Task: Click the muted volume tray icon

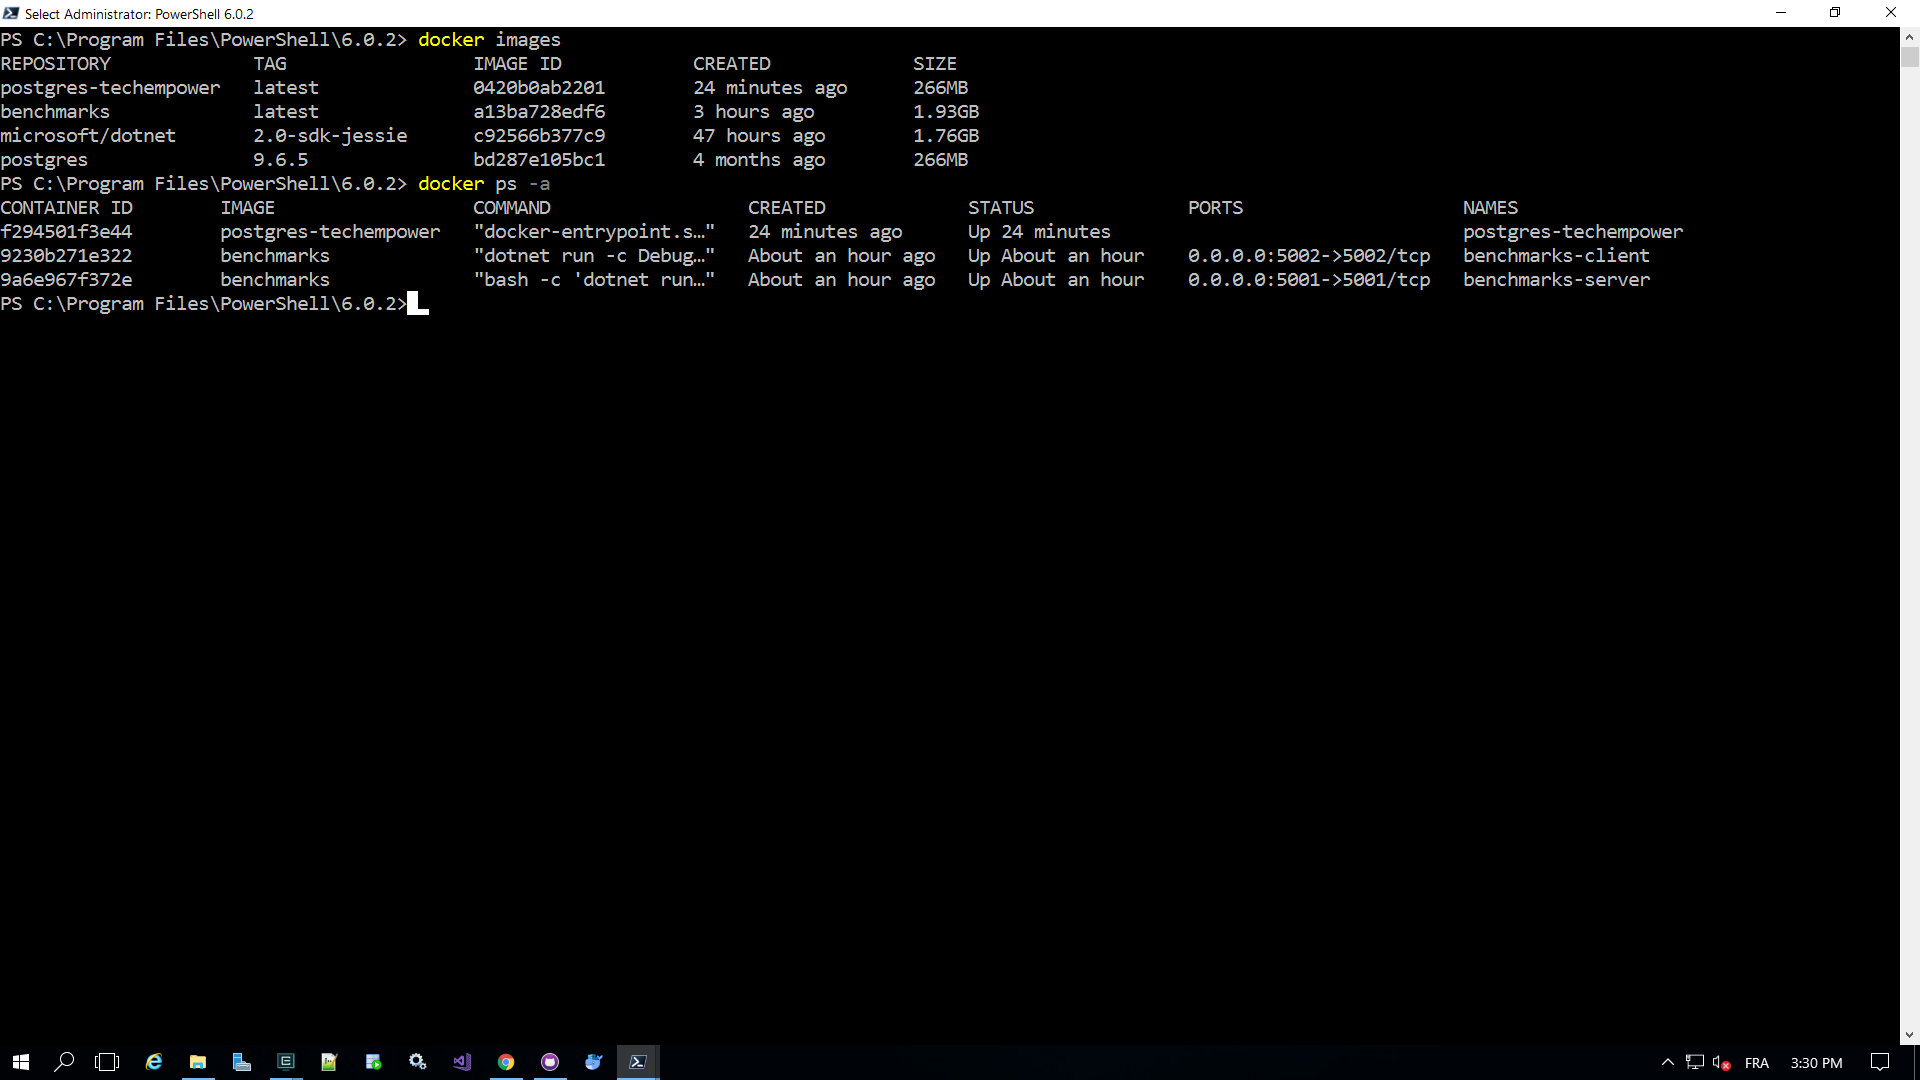Action: coord(1721,1063)
